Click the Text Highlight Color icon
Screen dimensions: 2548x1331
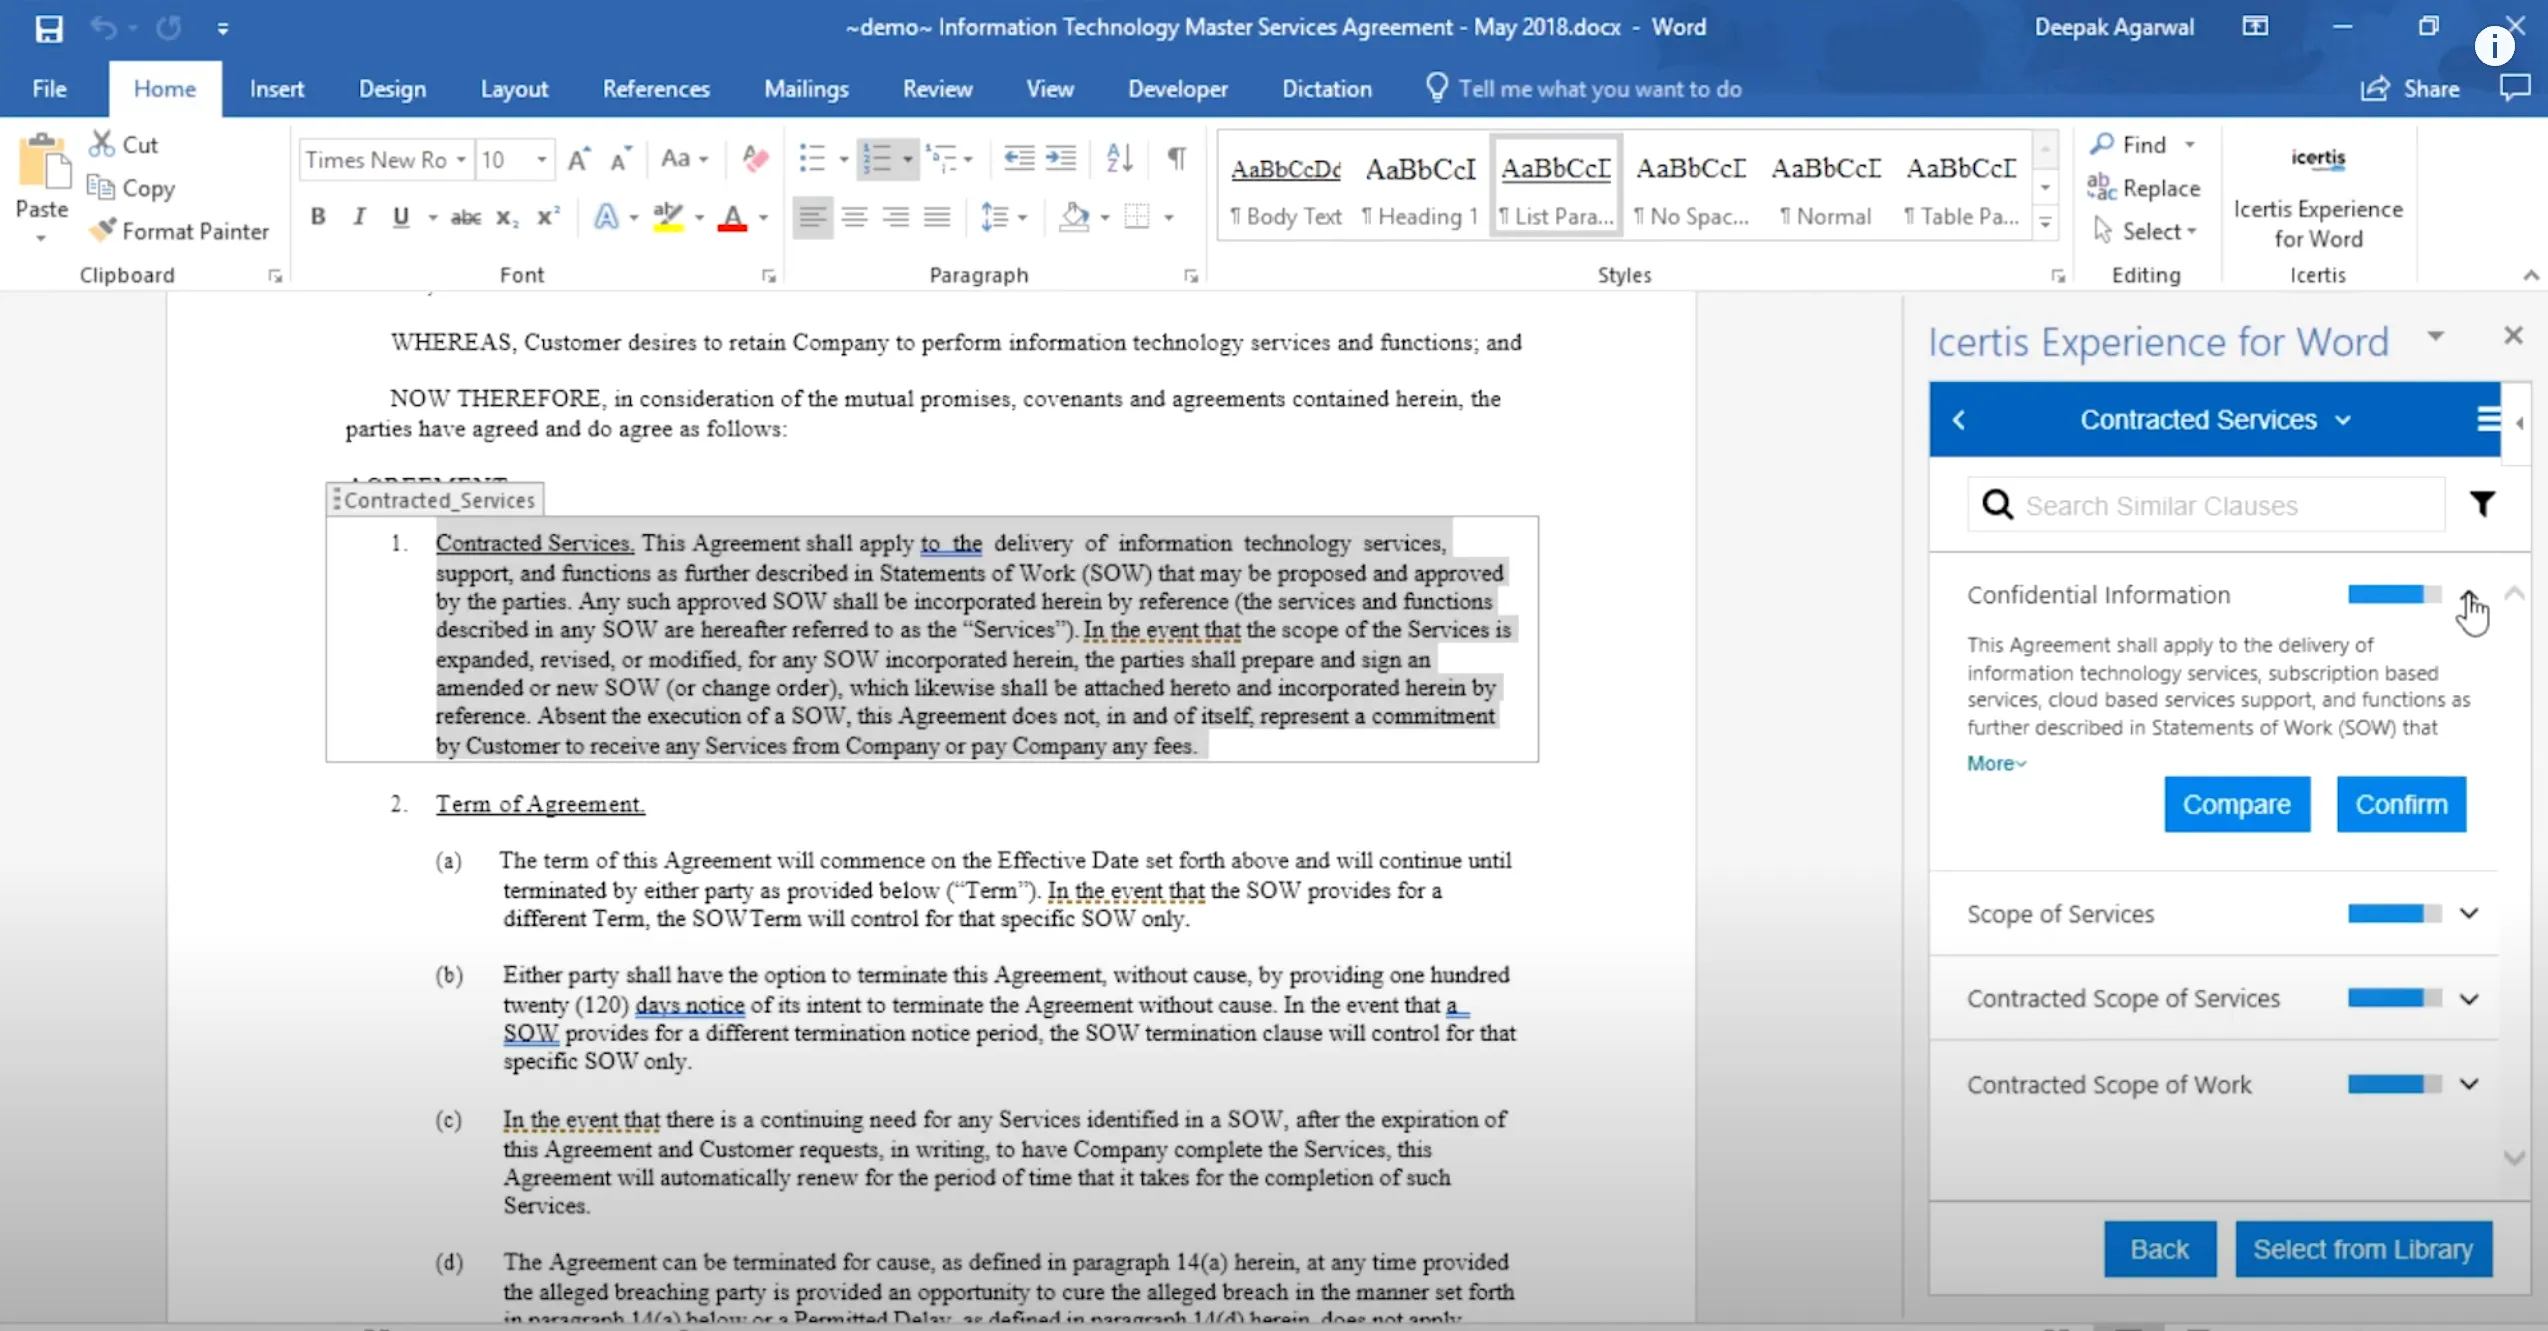point(668,216)
